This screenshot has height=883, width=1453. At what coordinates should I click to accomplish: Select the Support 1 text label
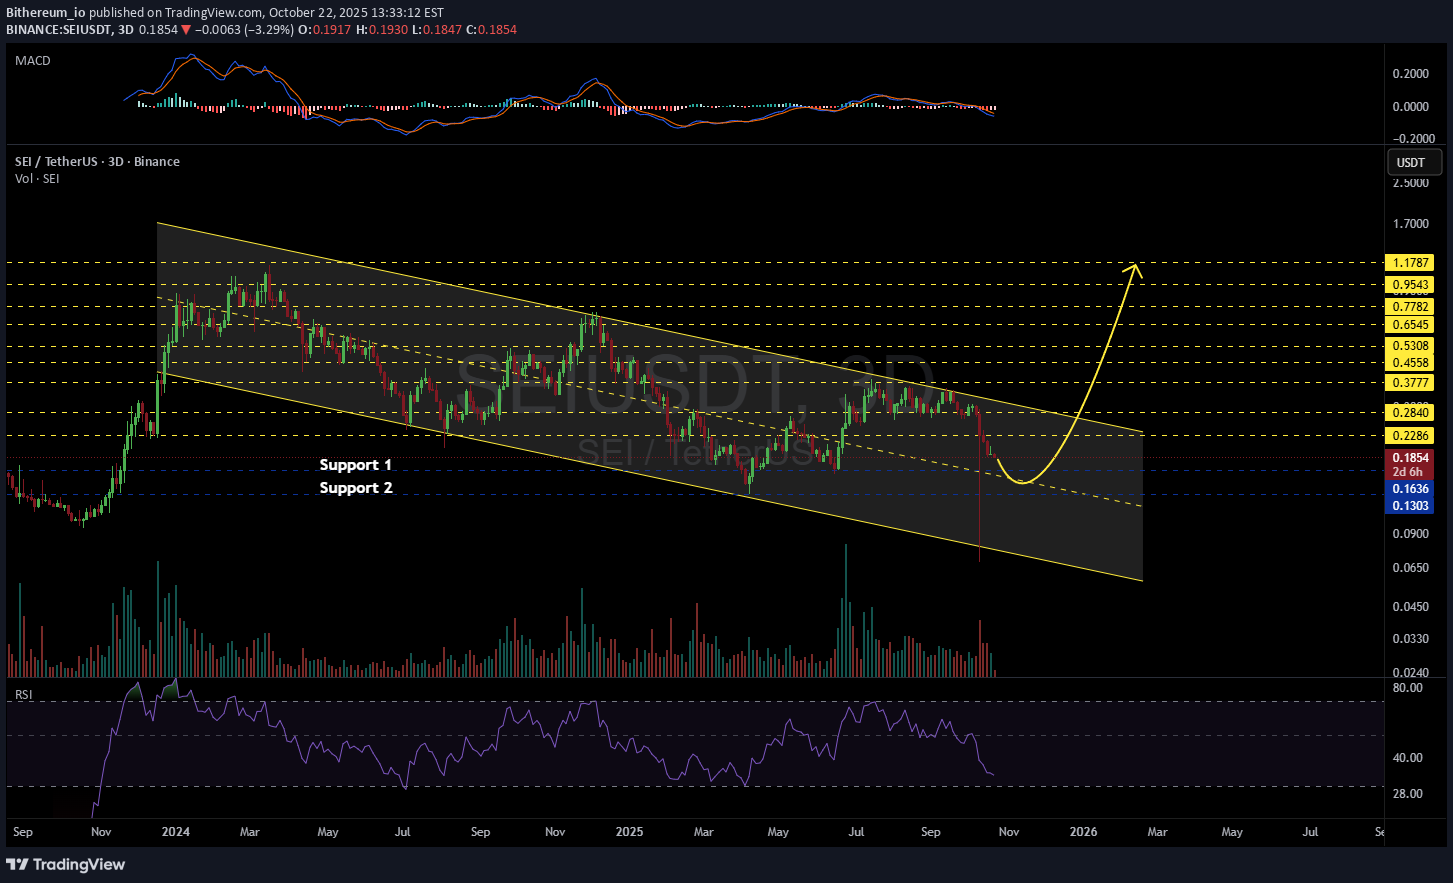click(x=355, y=465)
